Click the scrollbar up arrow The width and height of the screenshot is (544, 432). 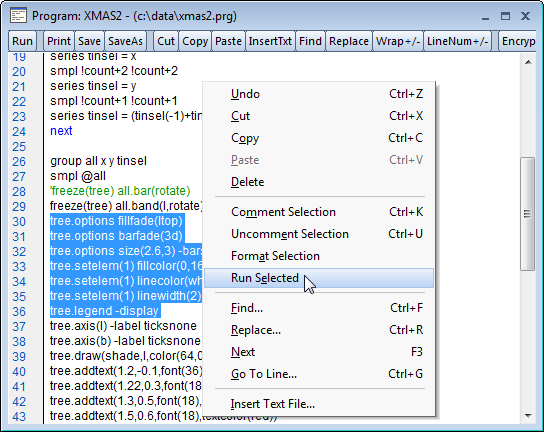tap(528, 62)
